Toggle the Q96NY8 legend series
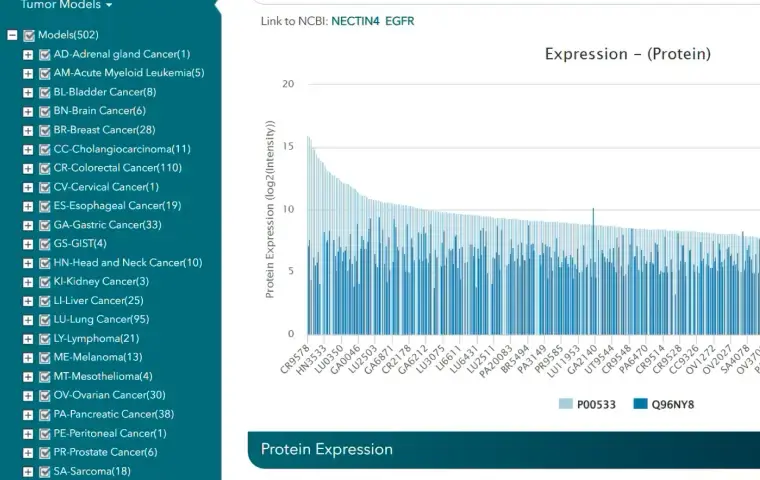The width and height of the screenshot is (760, 480). 672,405
